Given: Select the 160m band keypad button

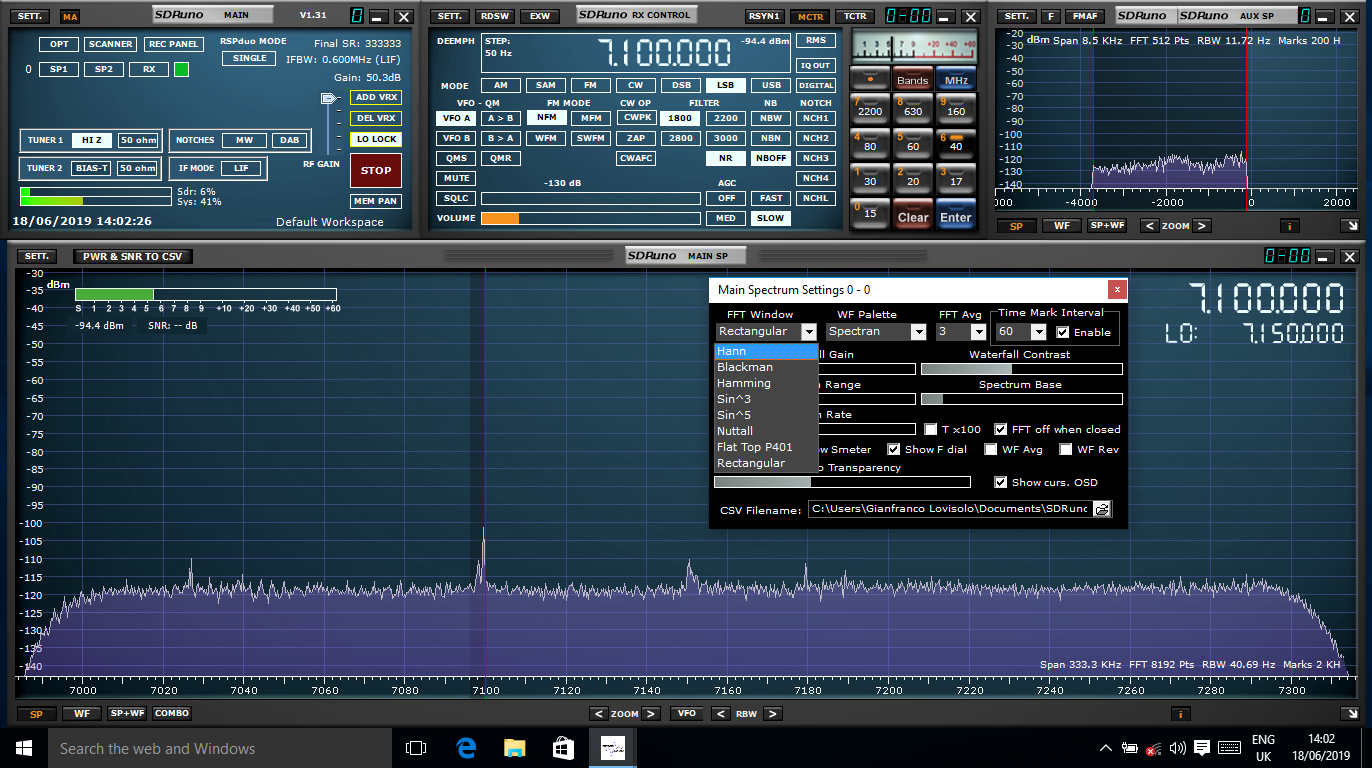Looking at the screenshot, I should [x=955, y=107].
